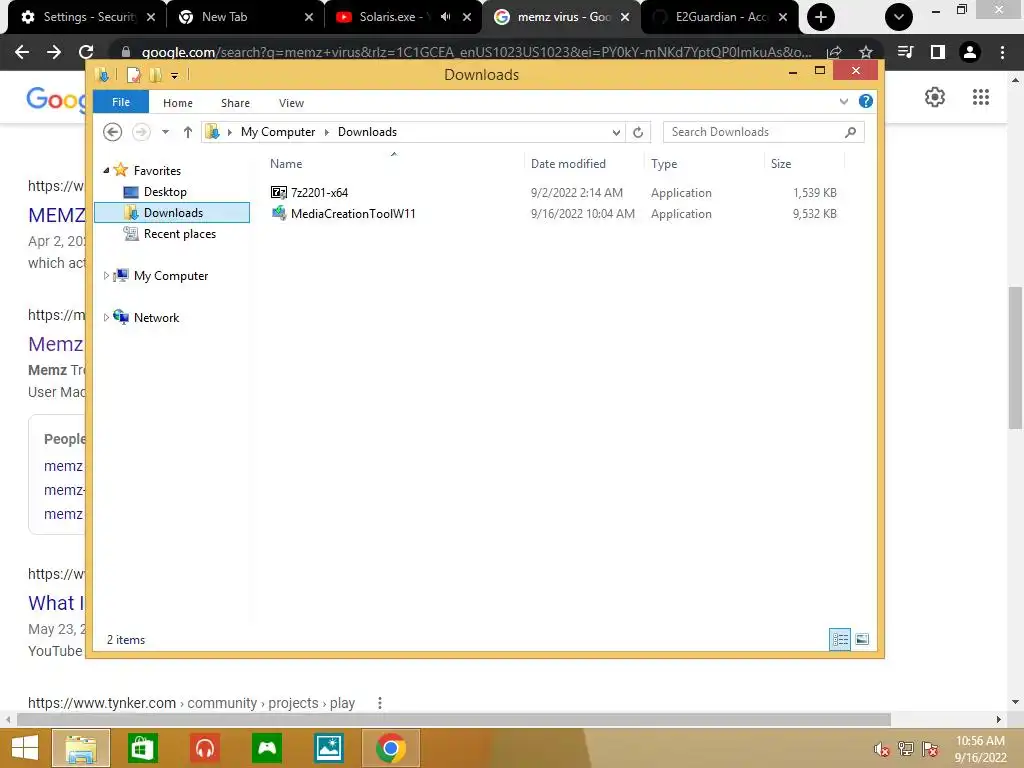Click the taskbar clock
This screenshot has width=1024, height=768.
click(980, 749)
